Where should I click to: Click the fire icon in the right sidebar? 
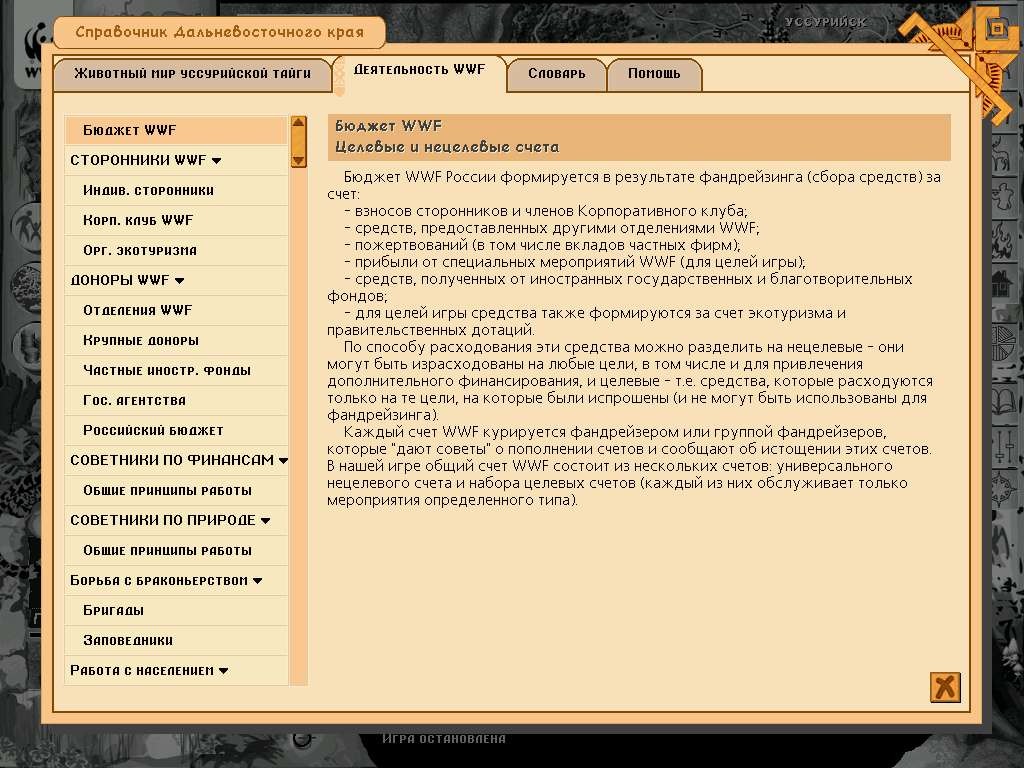tap(1002, 241)
